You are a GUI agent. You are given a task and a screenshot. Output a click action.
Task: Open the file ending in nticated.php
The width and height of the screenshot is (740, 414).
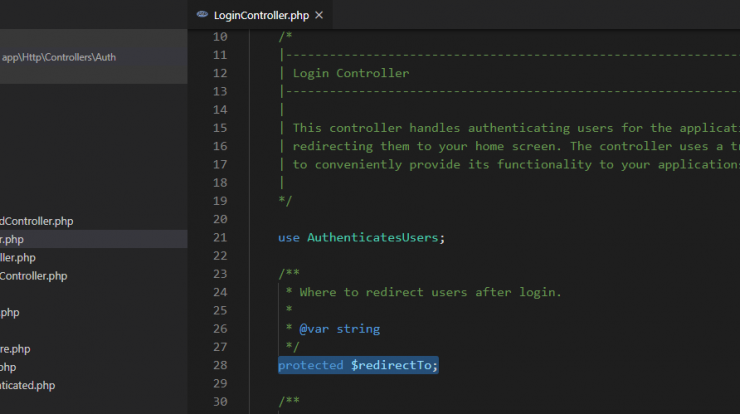[x=28, y=385]
